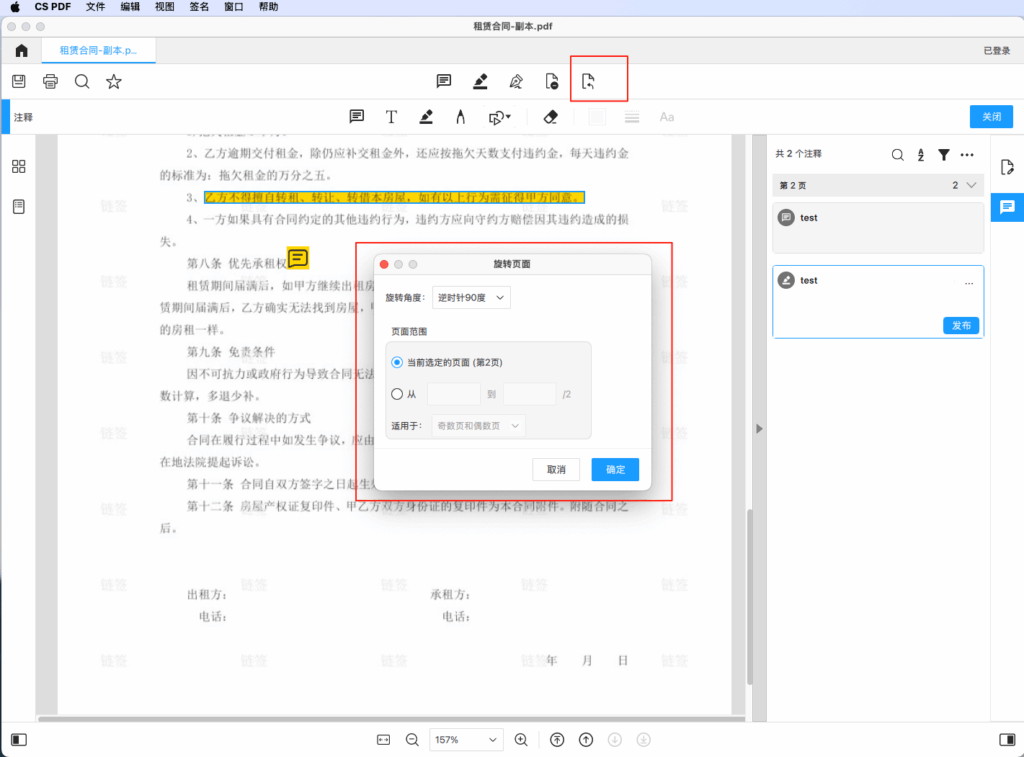1024x757 pixels.
Task: Click the zoom out icon
Action: click(x=412, y=739)
